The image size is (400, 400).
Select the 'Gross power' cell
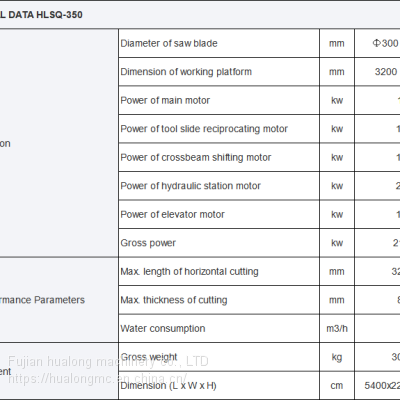219,243
